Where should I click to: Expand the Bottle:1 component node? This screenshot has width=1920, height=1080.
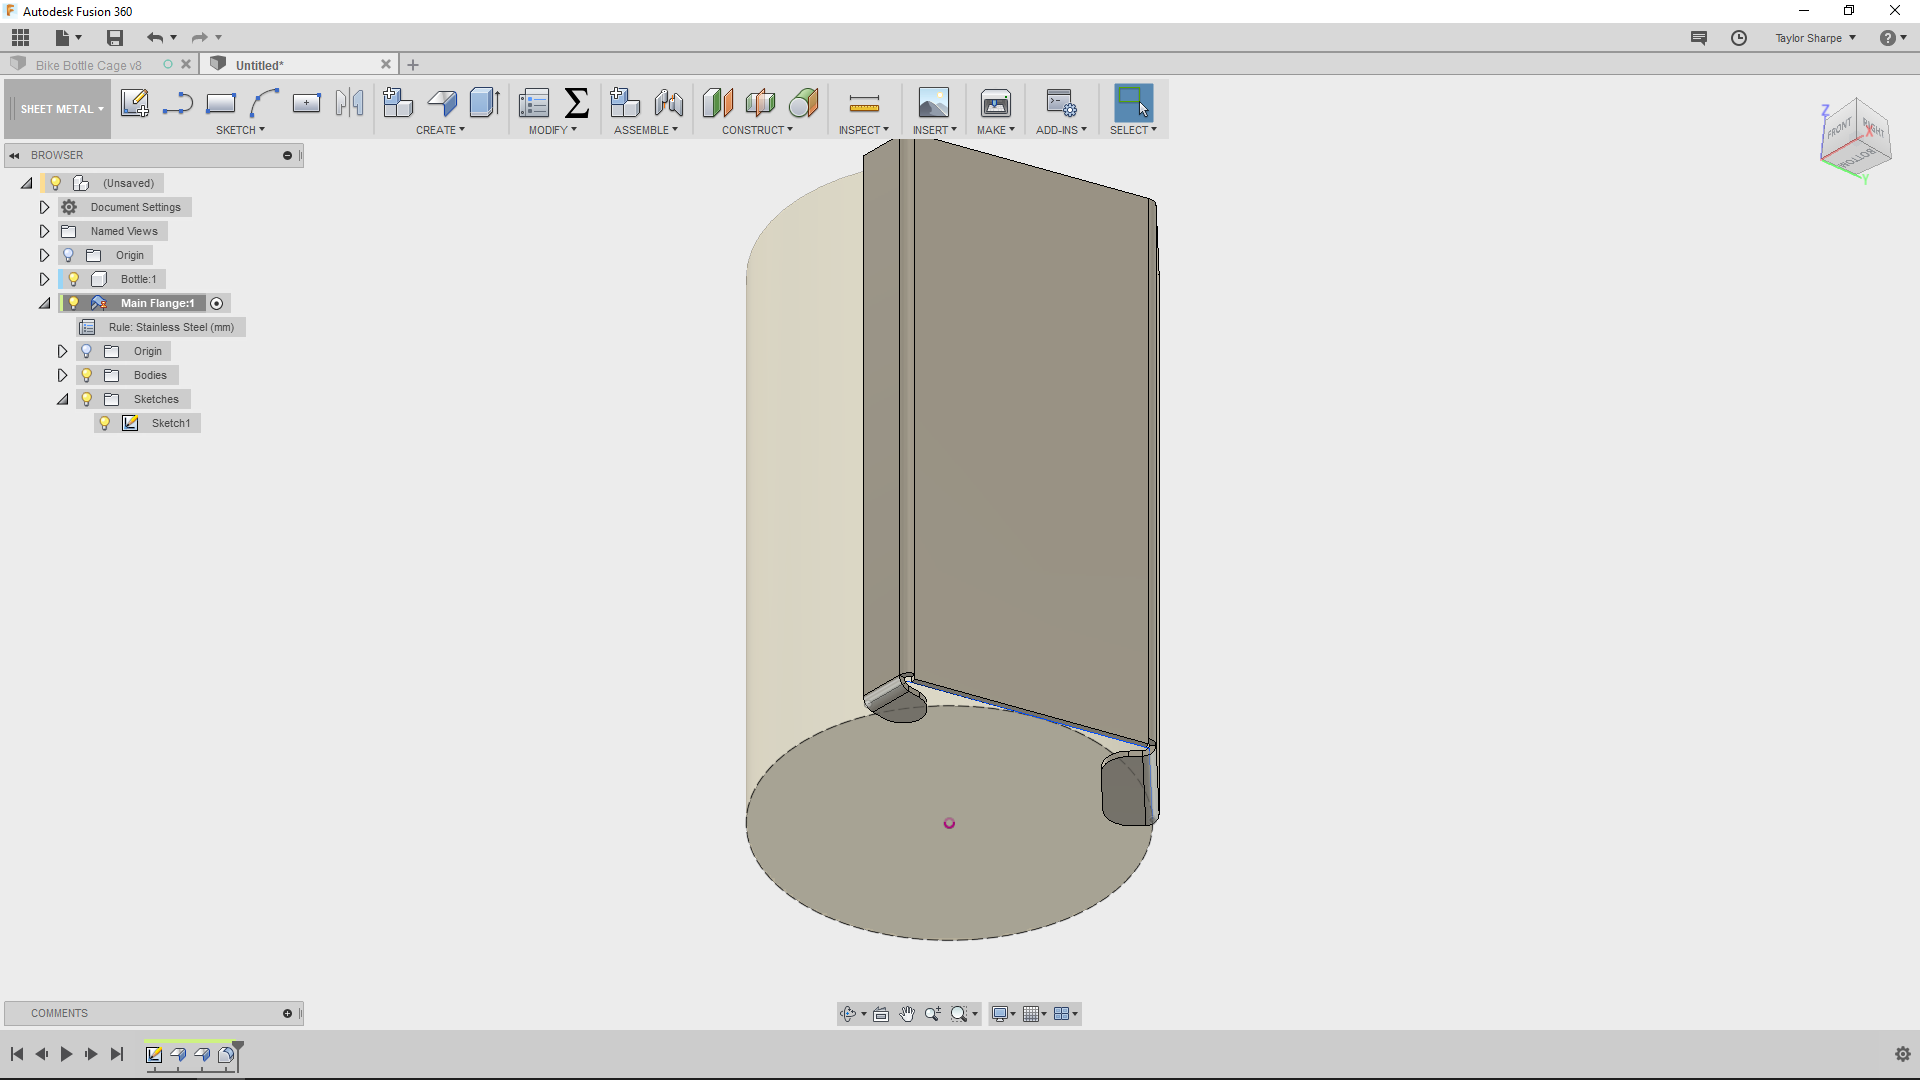(x=44, y=279)
